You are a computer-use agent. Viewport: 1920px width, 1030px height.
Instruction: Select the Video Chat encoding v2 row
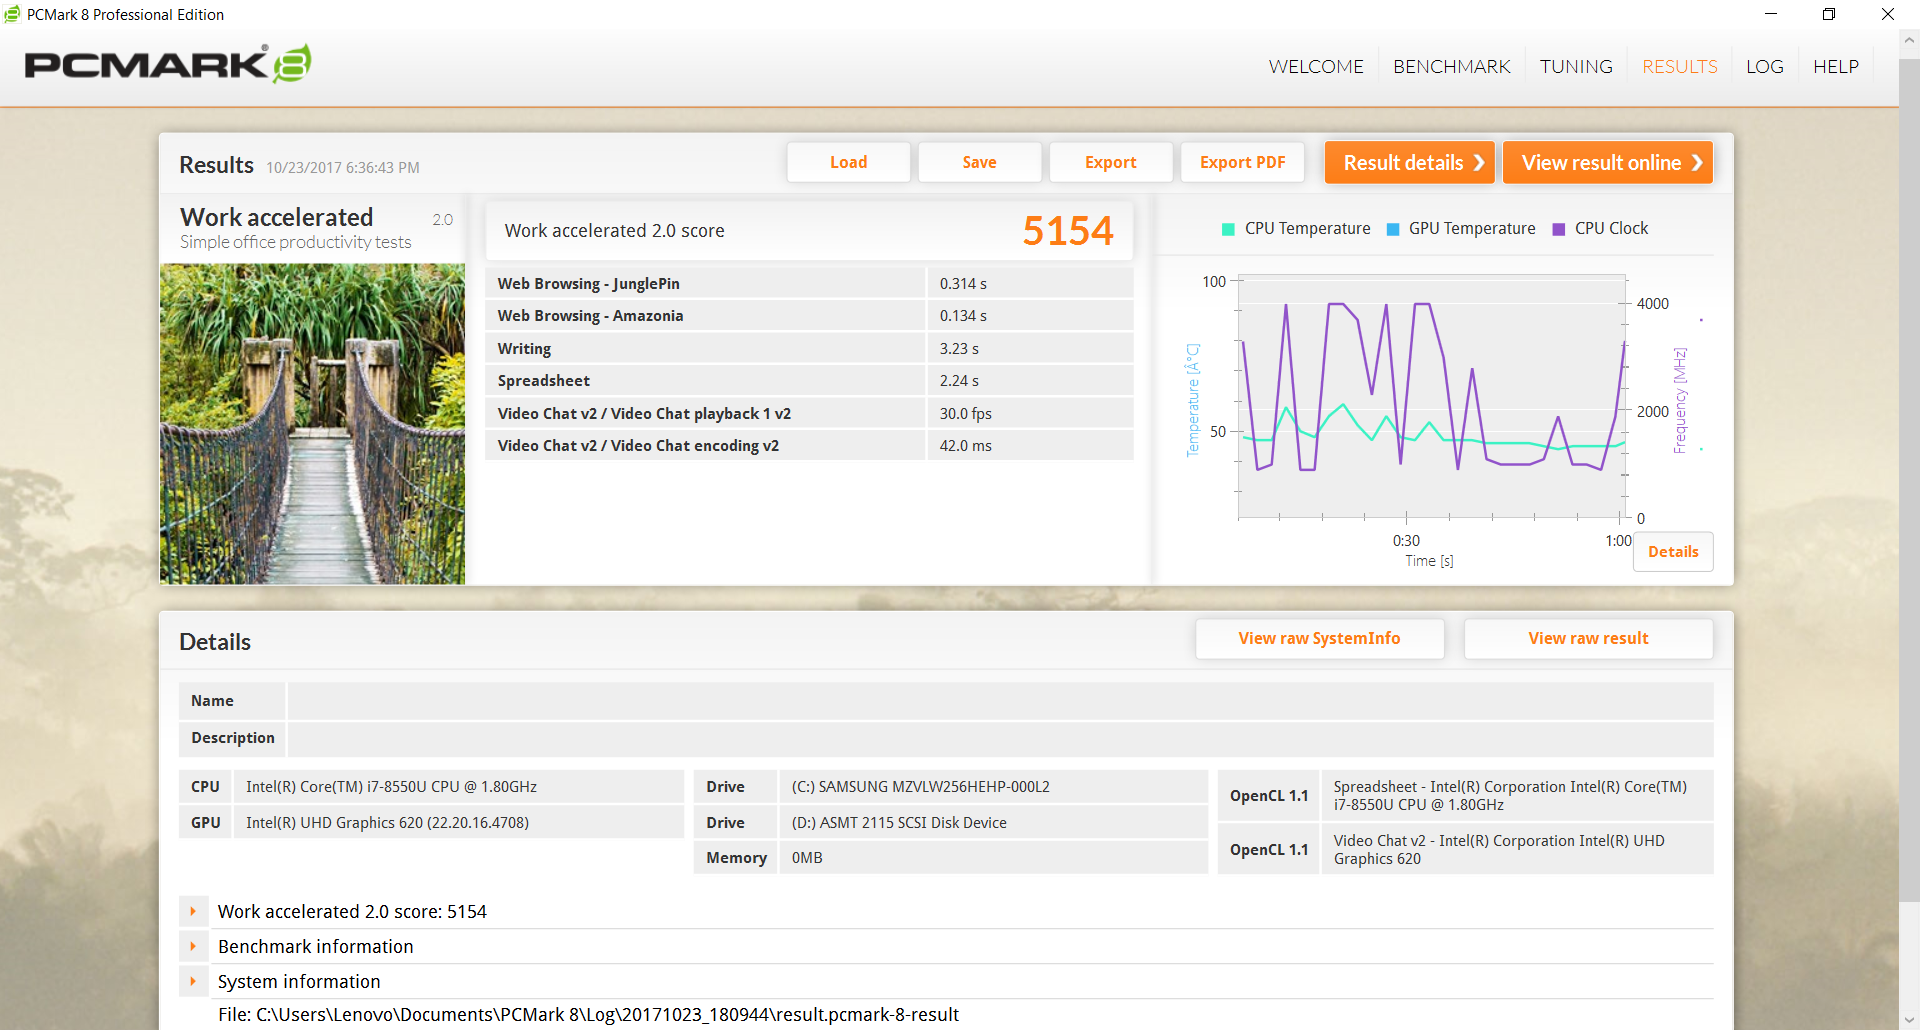point(809,446)
